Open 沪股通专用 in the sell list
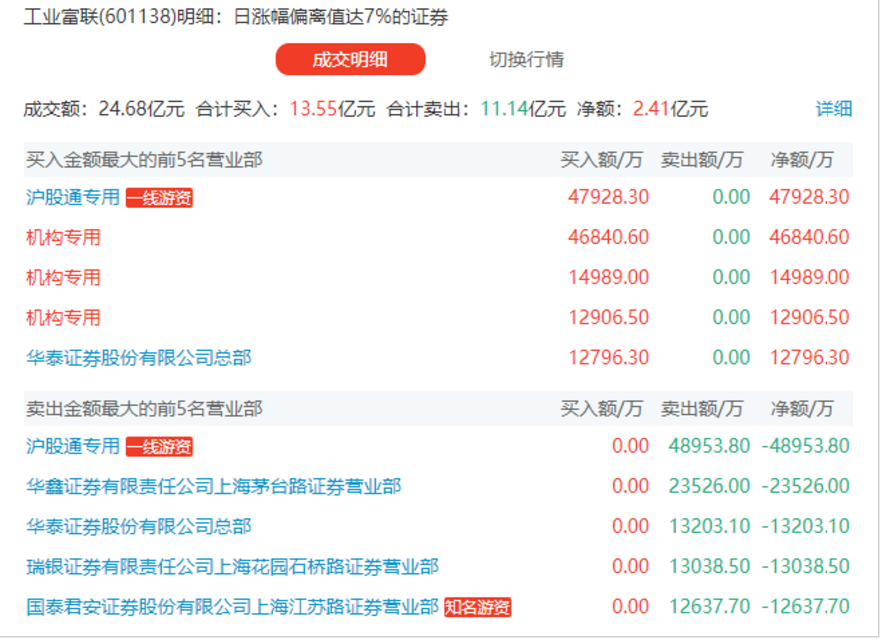The height and width of the screenshot is (641, 882). 73,446
